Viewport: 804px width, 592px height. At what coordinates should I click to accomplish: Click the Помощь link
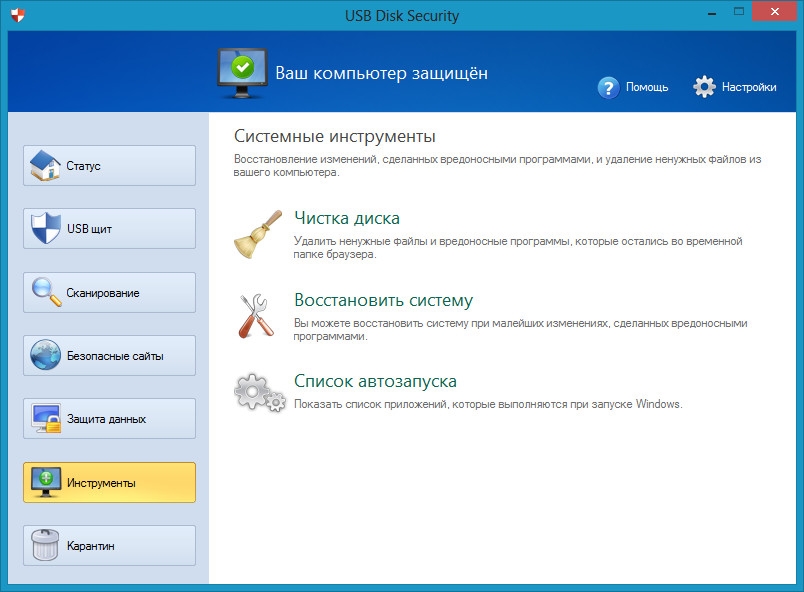coord(647,87)
